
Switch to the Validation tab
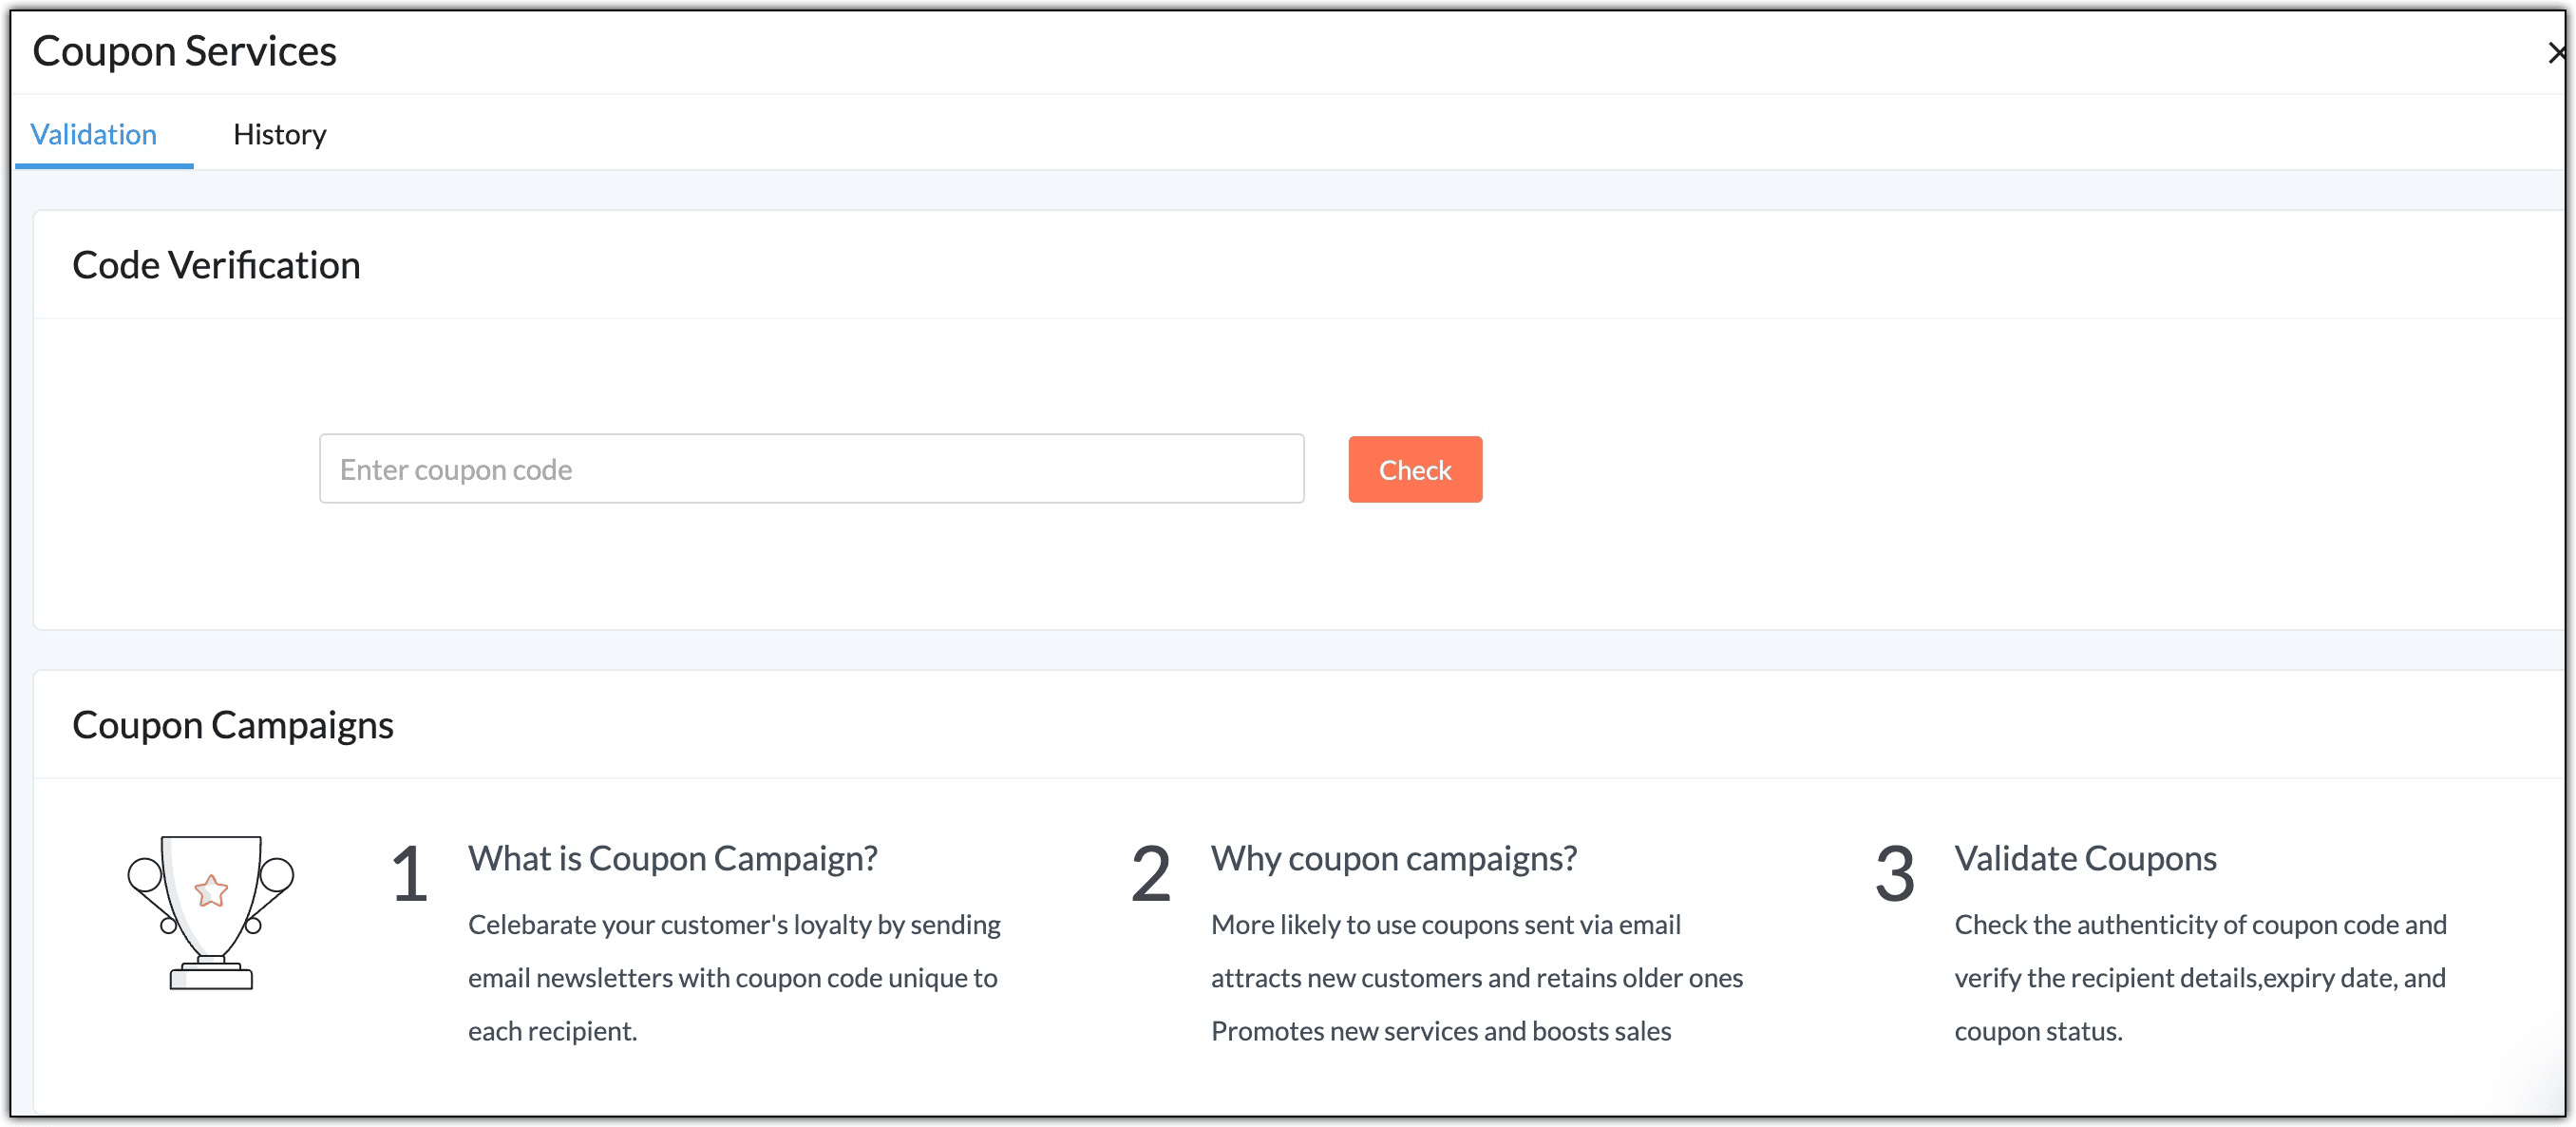click(x=93, y=134)
